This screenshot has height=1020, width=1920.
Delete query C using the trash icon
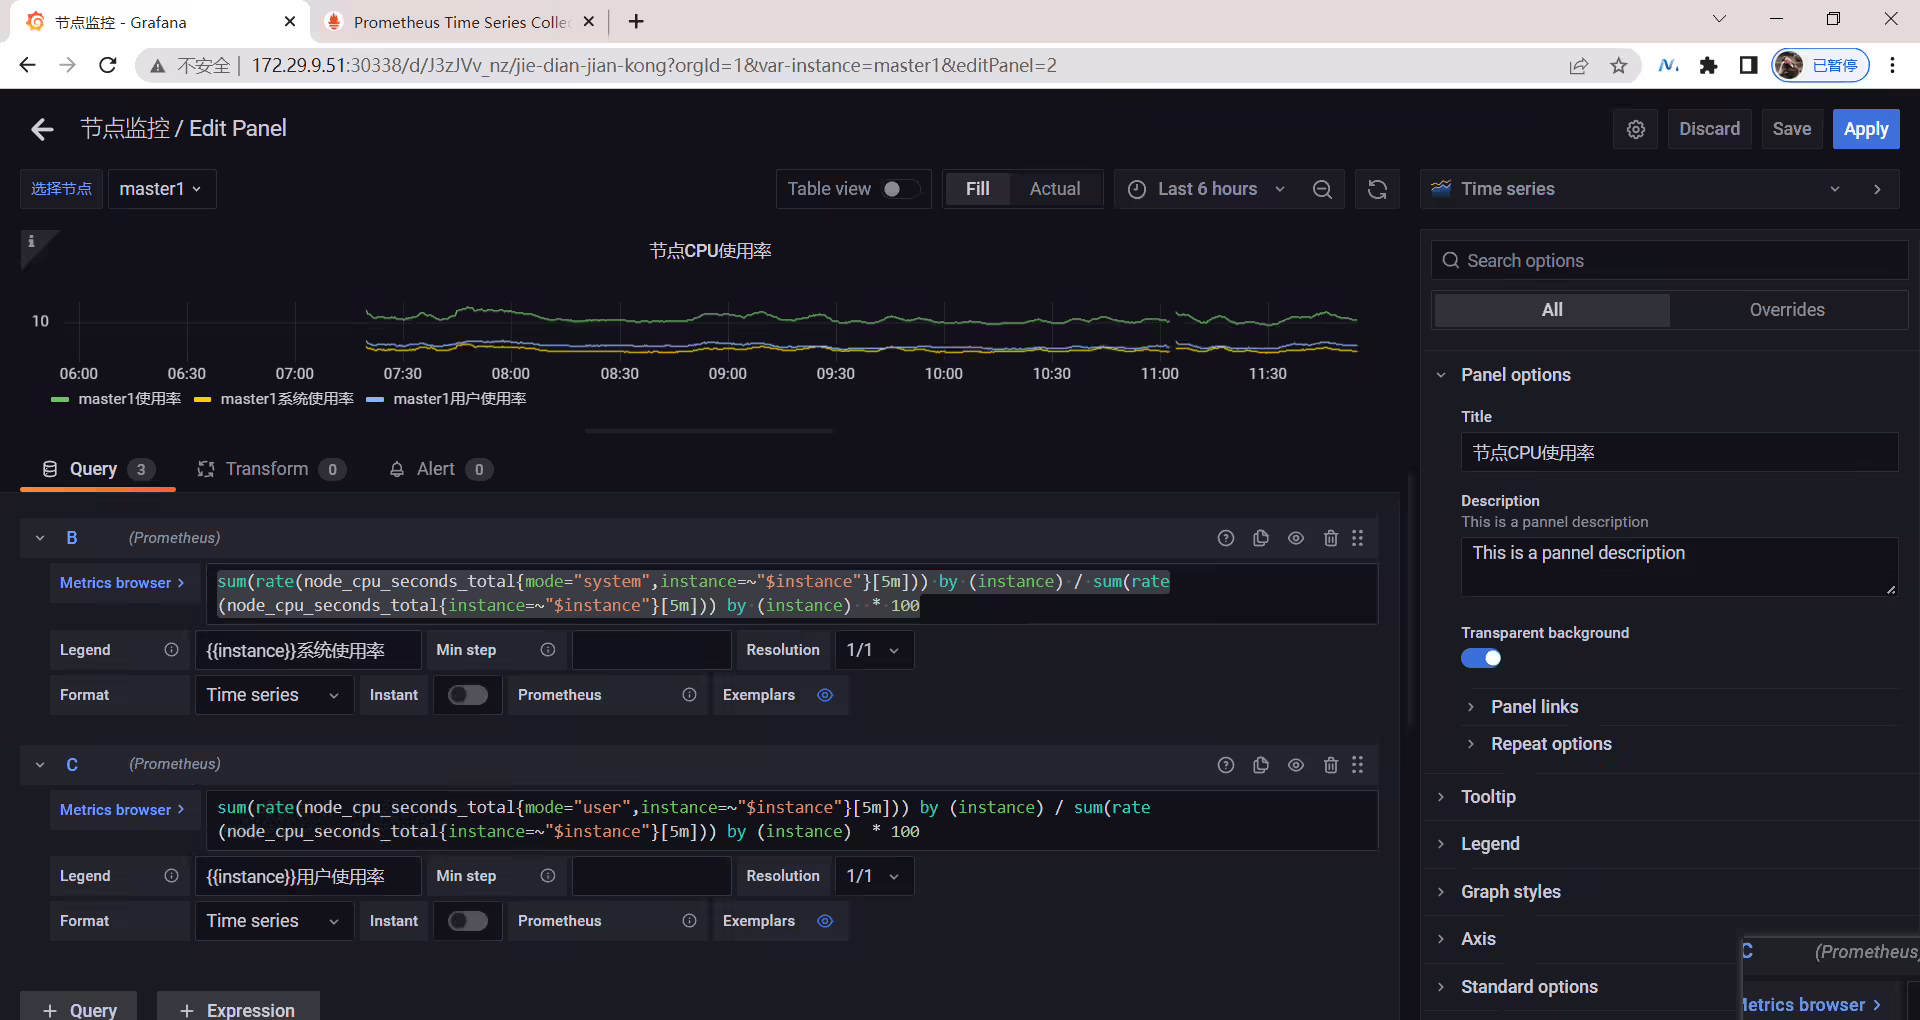pyautogui.click(x=1330, y=765)
